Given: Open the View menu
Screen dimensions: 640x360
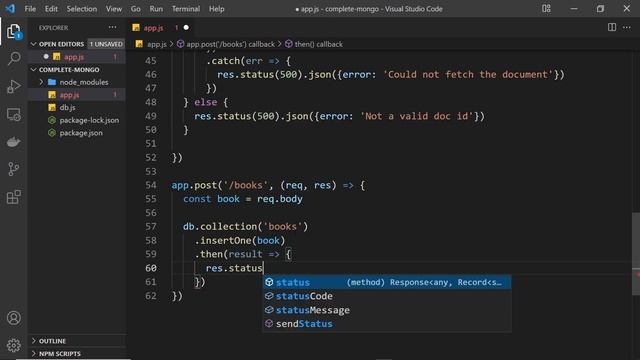Looking at the screenshot, I should click(114, 9).
